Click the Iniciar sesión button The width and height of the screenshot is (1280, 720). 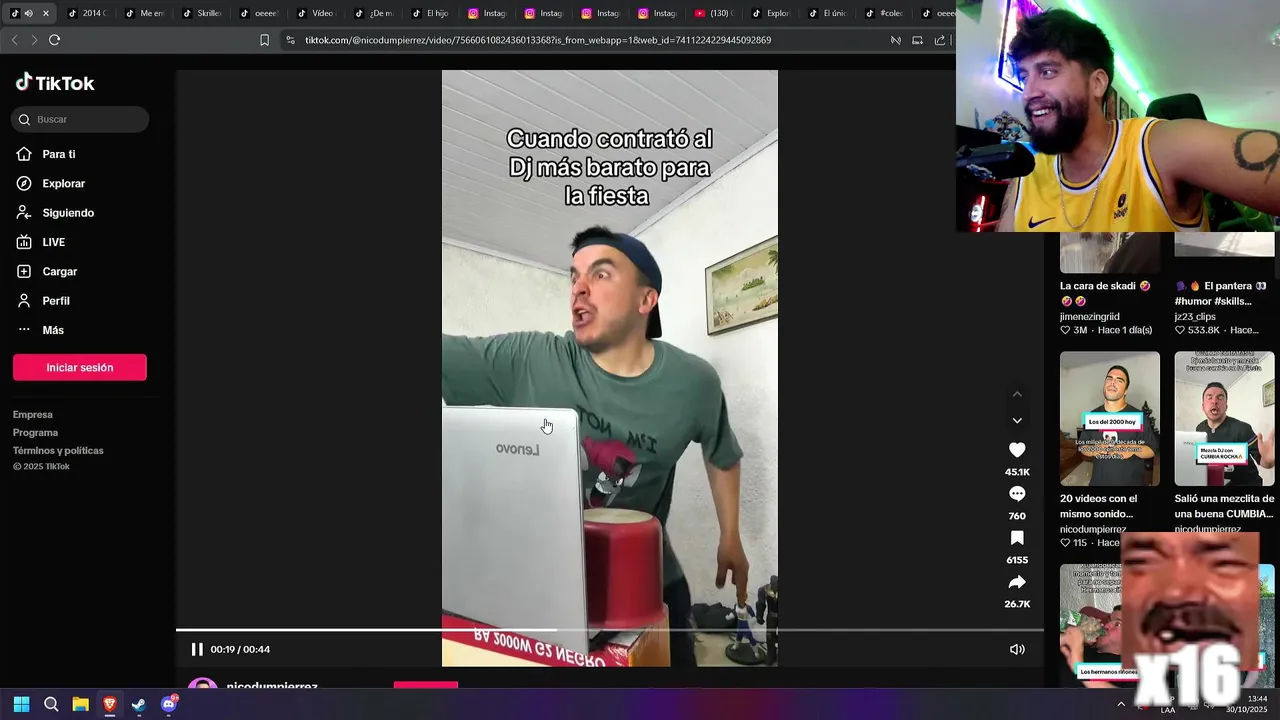[80, 367]
